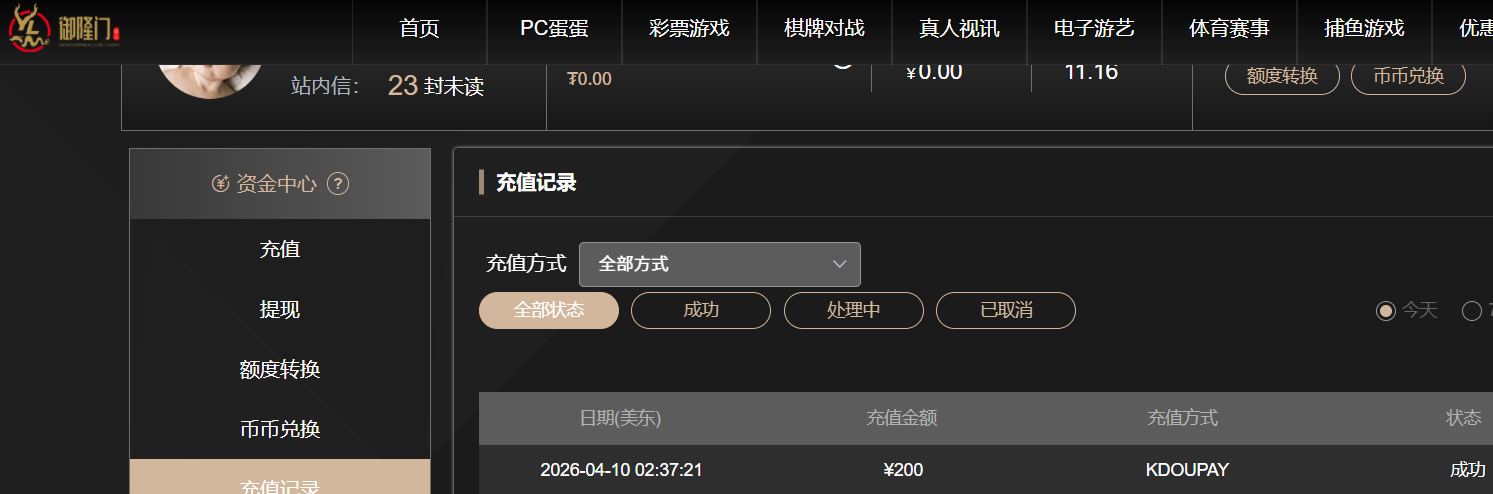Viewport: 1493px width, 494px height.
Task: Open the 充值方式 dropdown
Action: (x=719, y=264)
